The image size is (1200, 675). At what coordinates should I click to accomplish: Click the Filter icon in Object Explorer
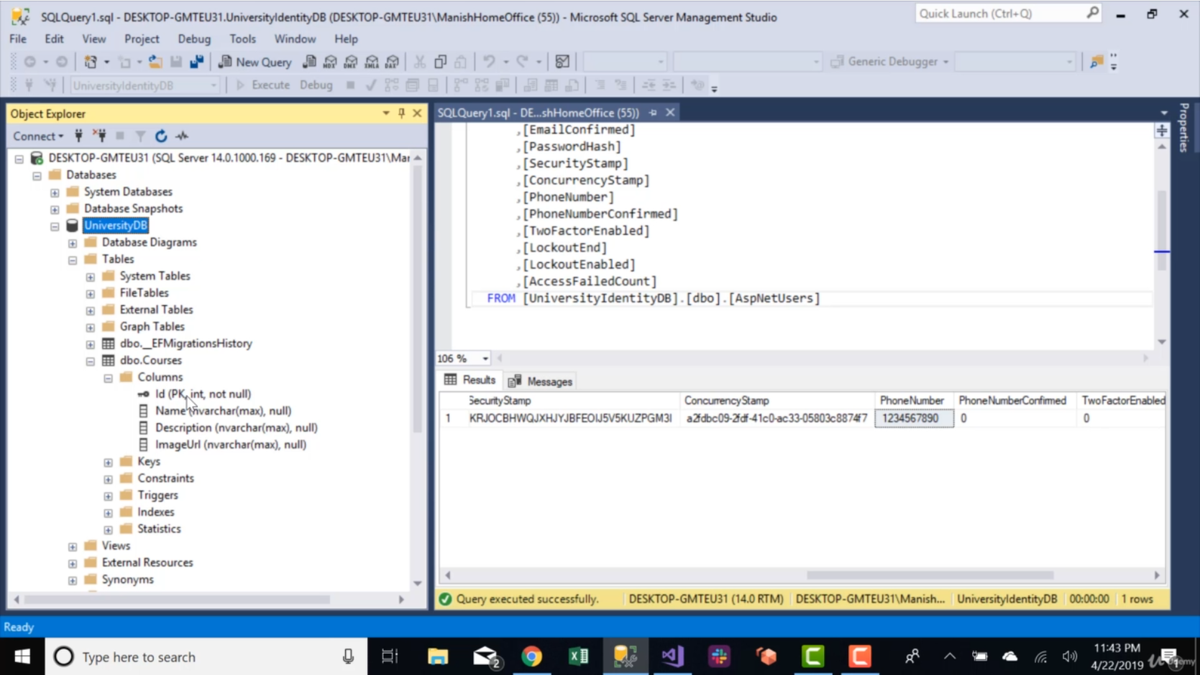point(141,136)
